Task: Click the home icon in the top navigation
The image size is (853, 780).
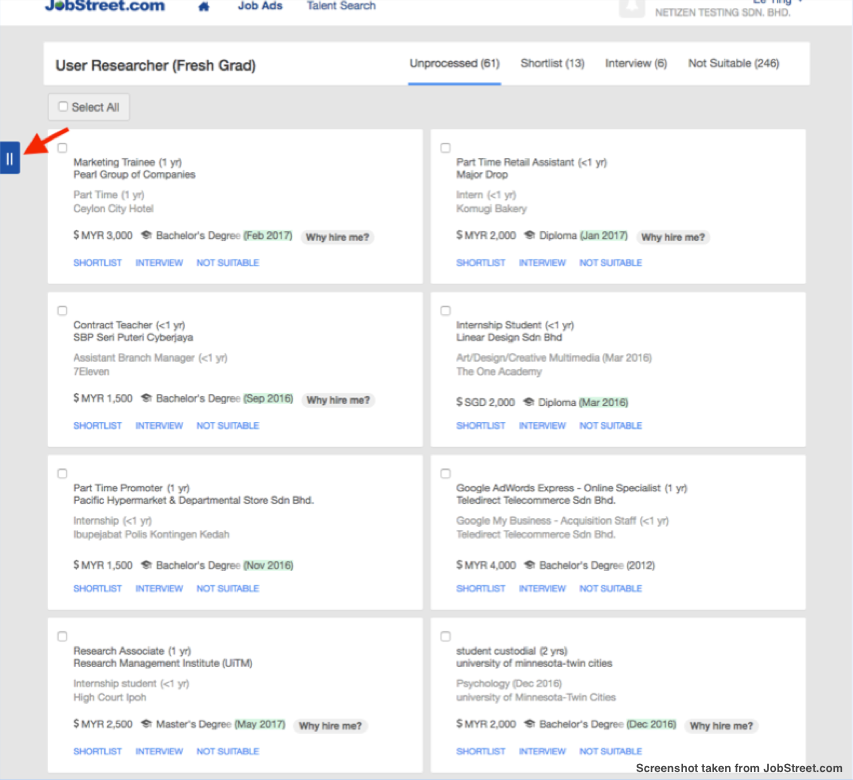Action: click(x=203, y=6)
